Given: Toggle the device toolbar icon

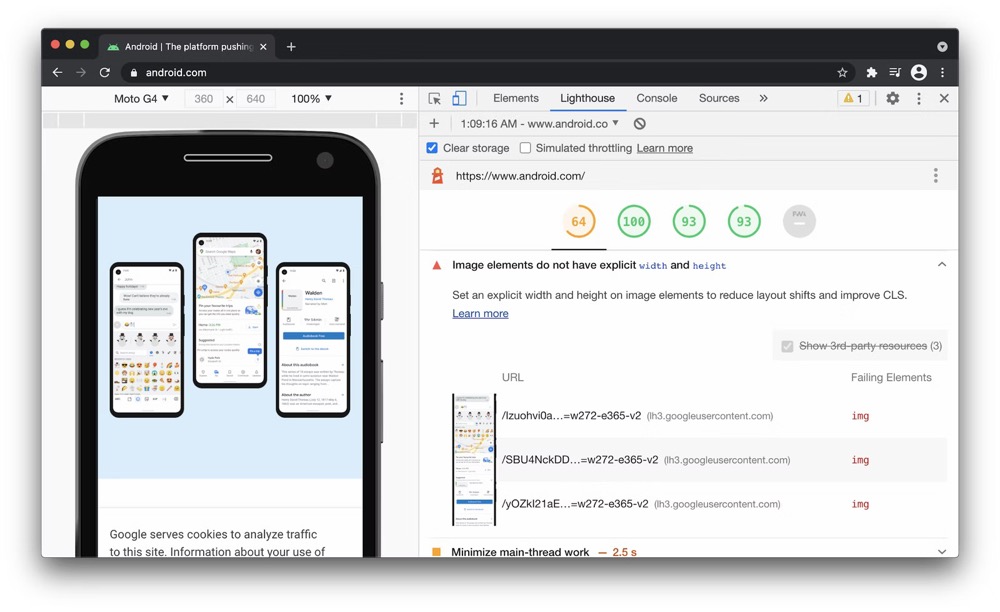Looking at the screenshot, I should coord(459,98).
